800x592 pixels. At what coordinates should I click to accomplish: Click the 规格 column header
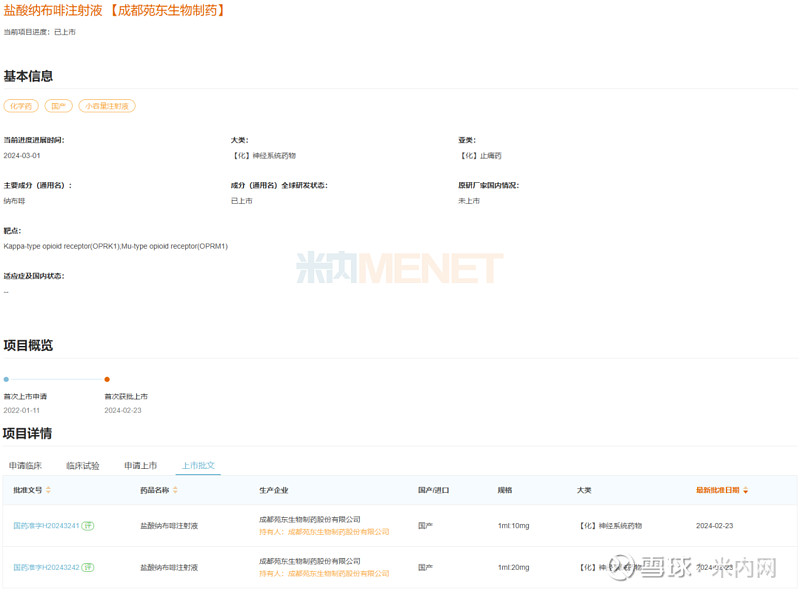505,490
